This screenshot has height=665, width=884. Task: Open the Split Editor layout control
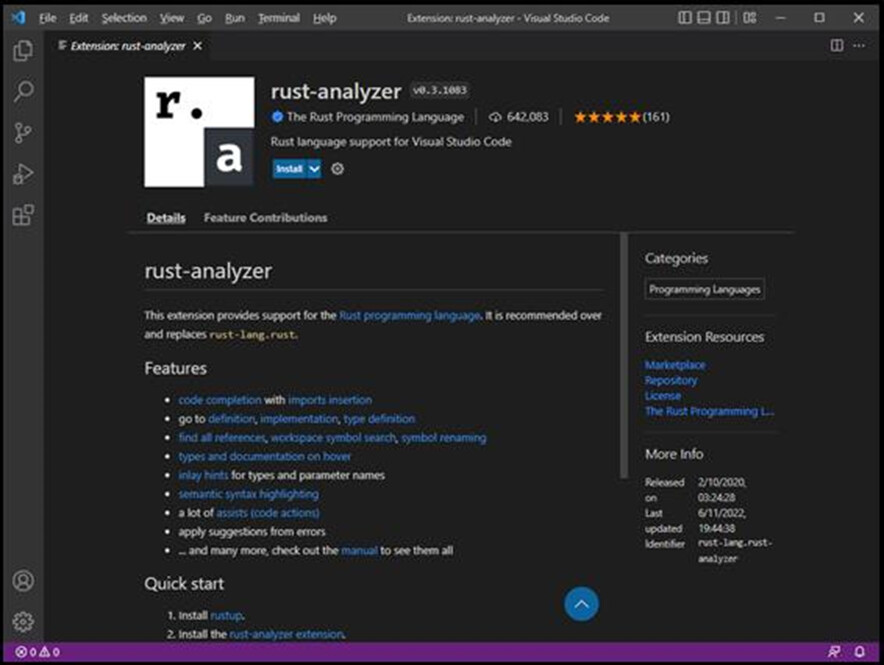click(837, 45)
